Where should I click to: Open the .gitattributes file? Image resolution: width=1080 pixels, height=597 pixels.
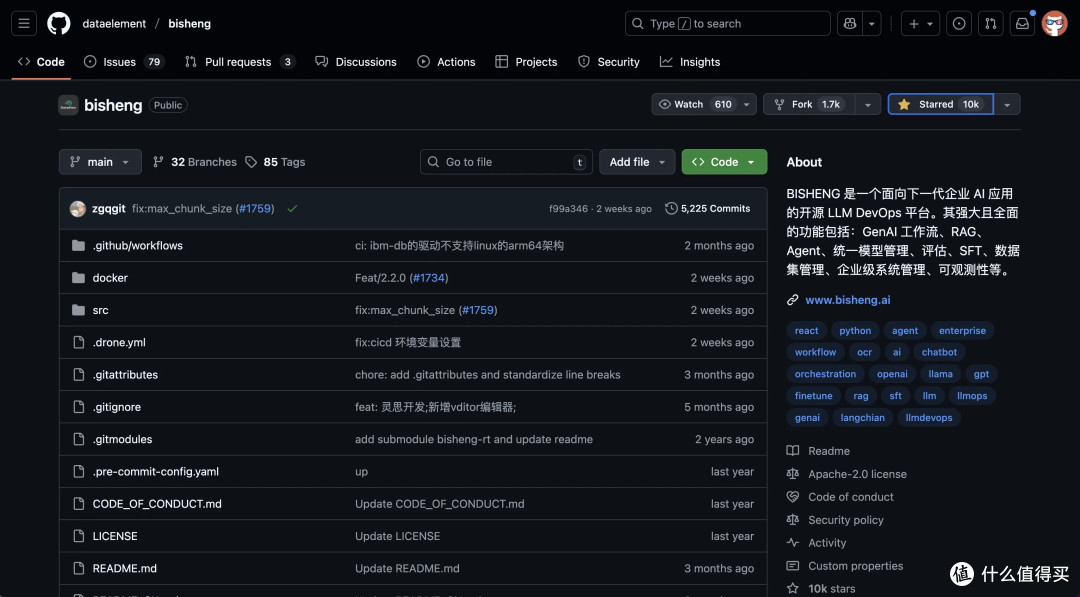(x=125, y=375)
